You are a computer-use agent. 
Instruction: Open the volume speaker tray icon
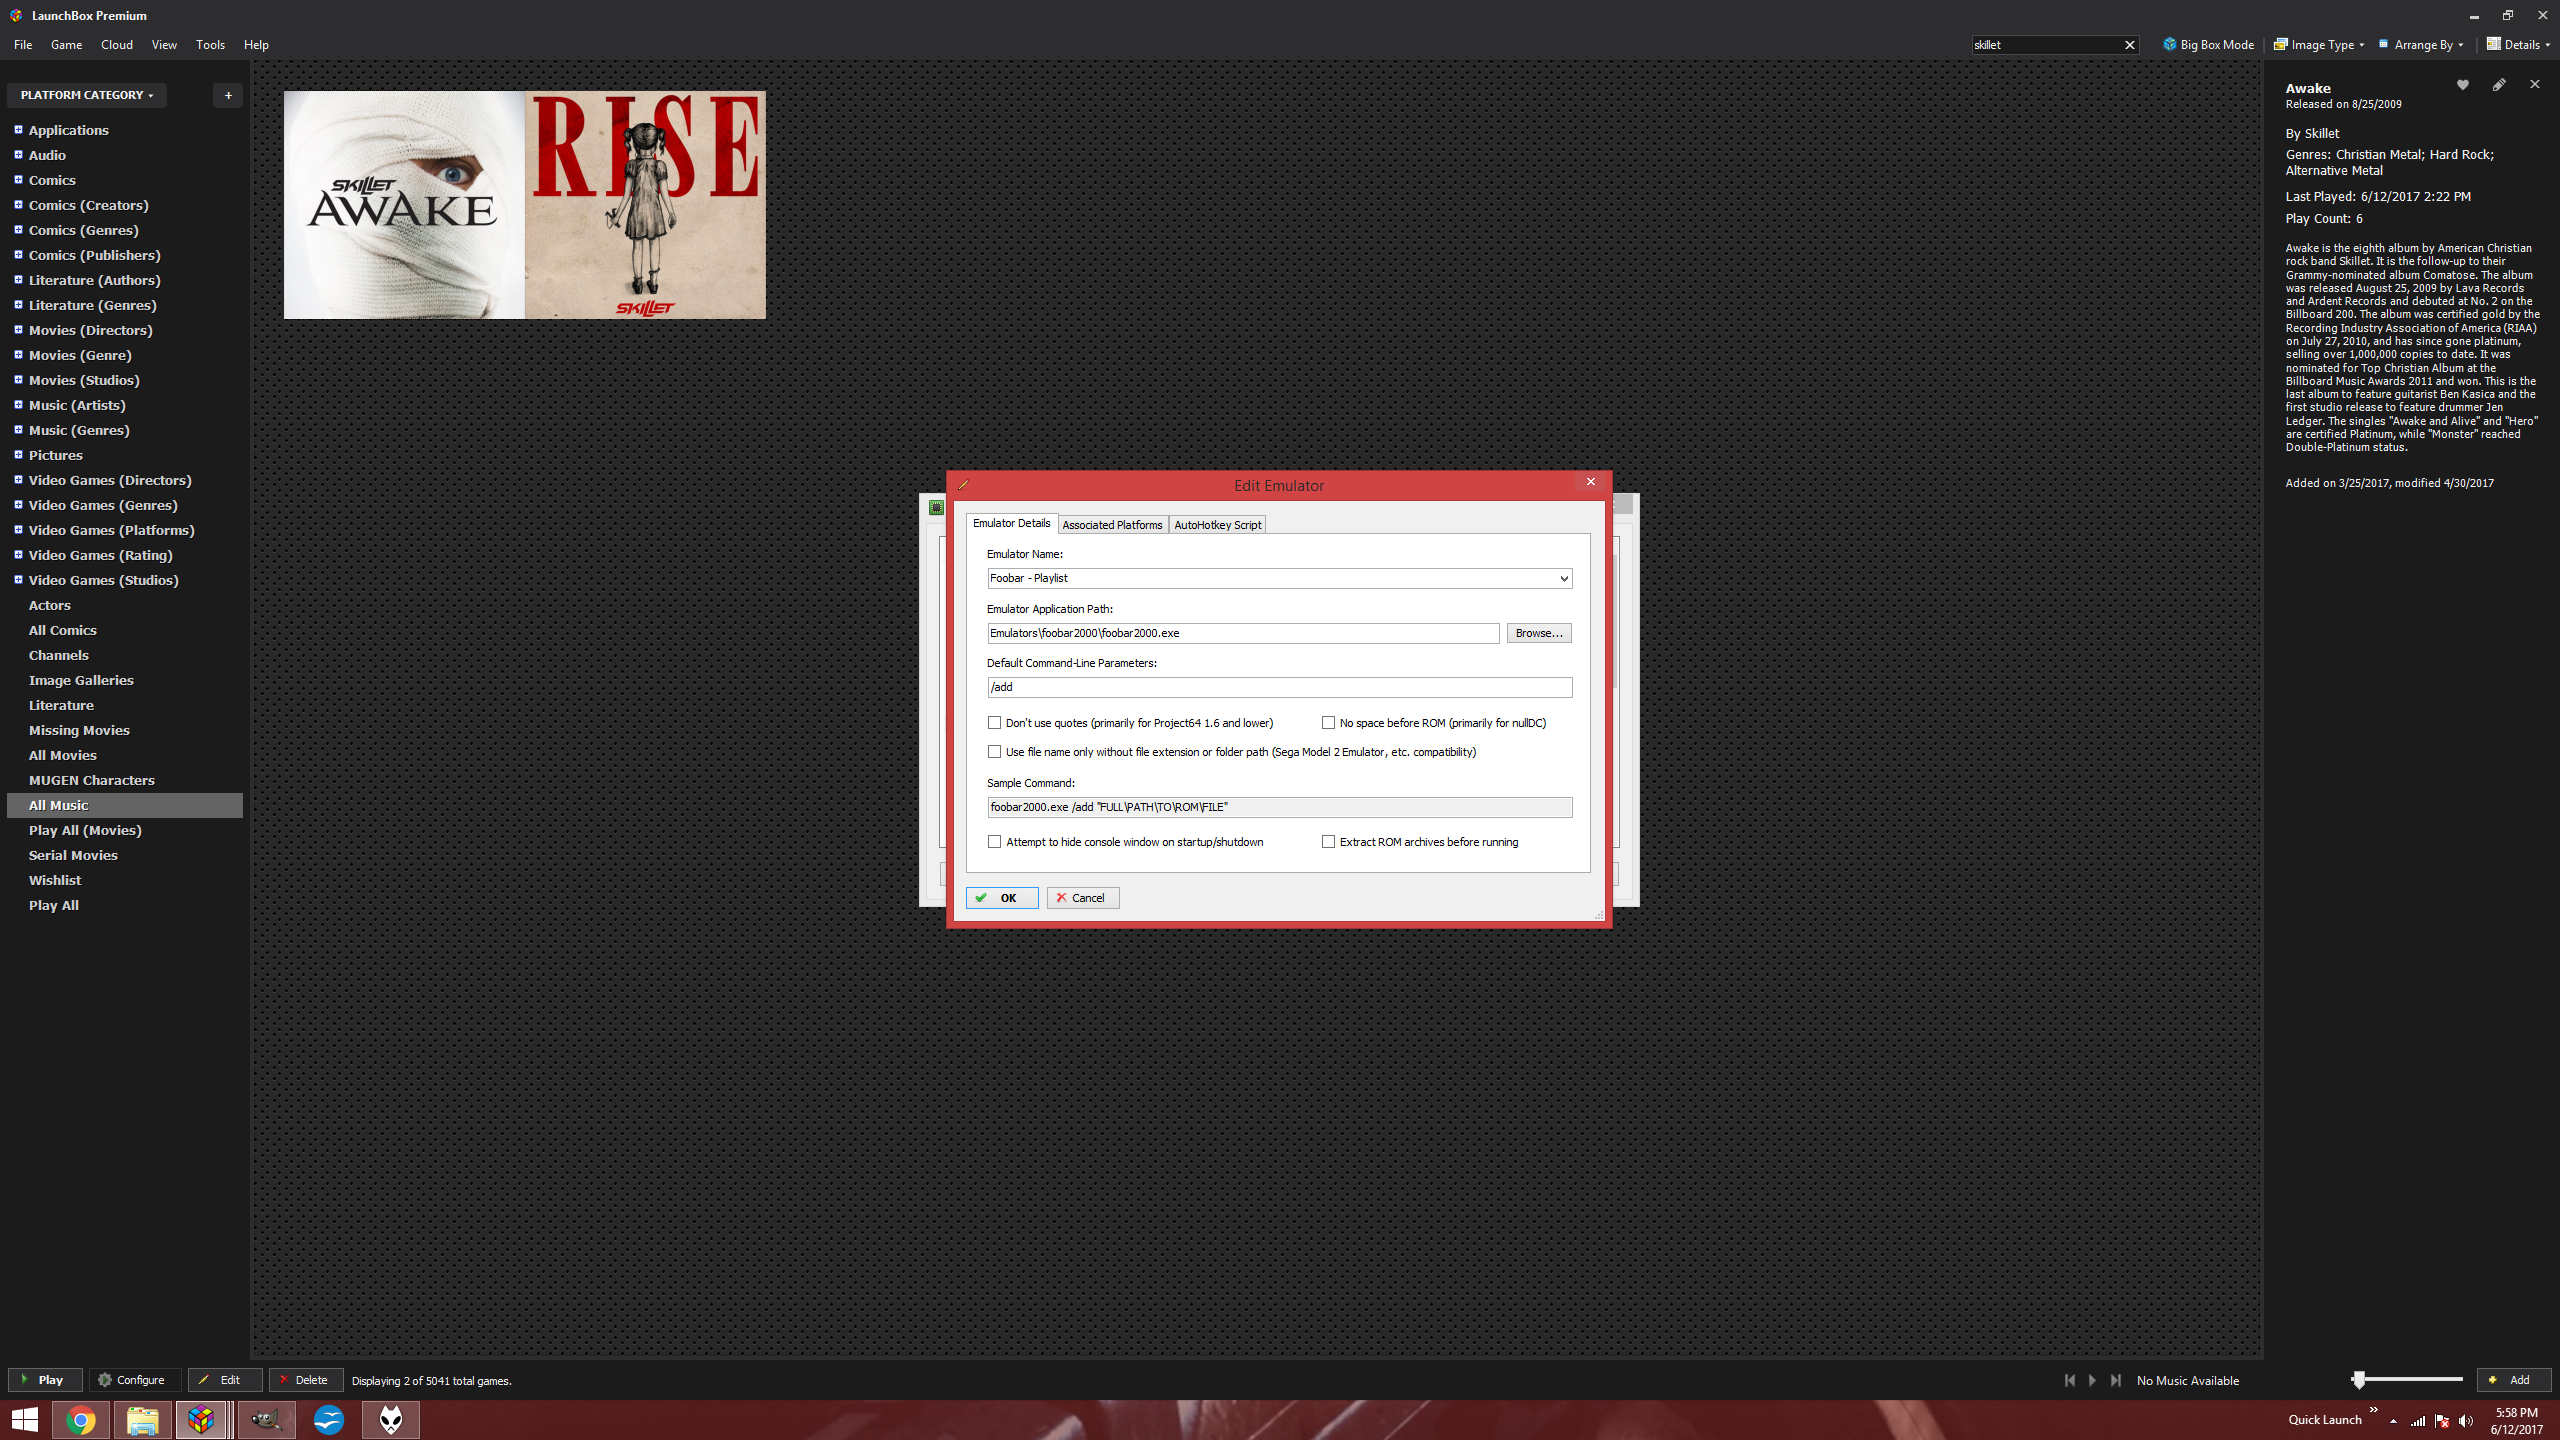click(x=2465, y=1421)
